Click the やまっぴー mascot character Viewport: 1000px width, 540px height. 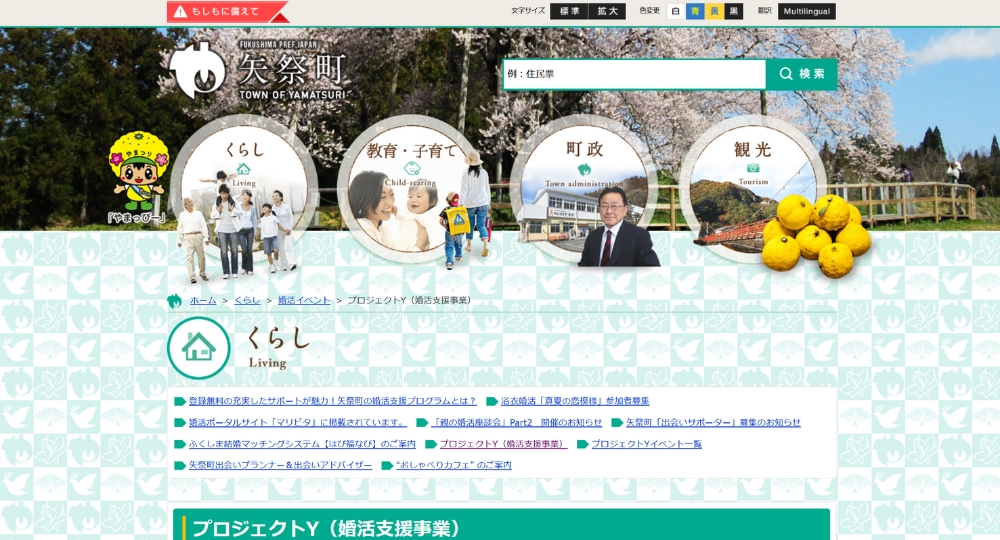tap(137, 176)
